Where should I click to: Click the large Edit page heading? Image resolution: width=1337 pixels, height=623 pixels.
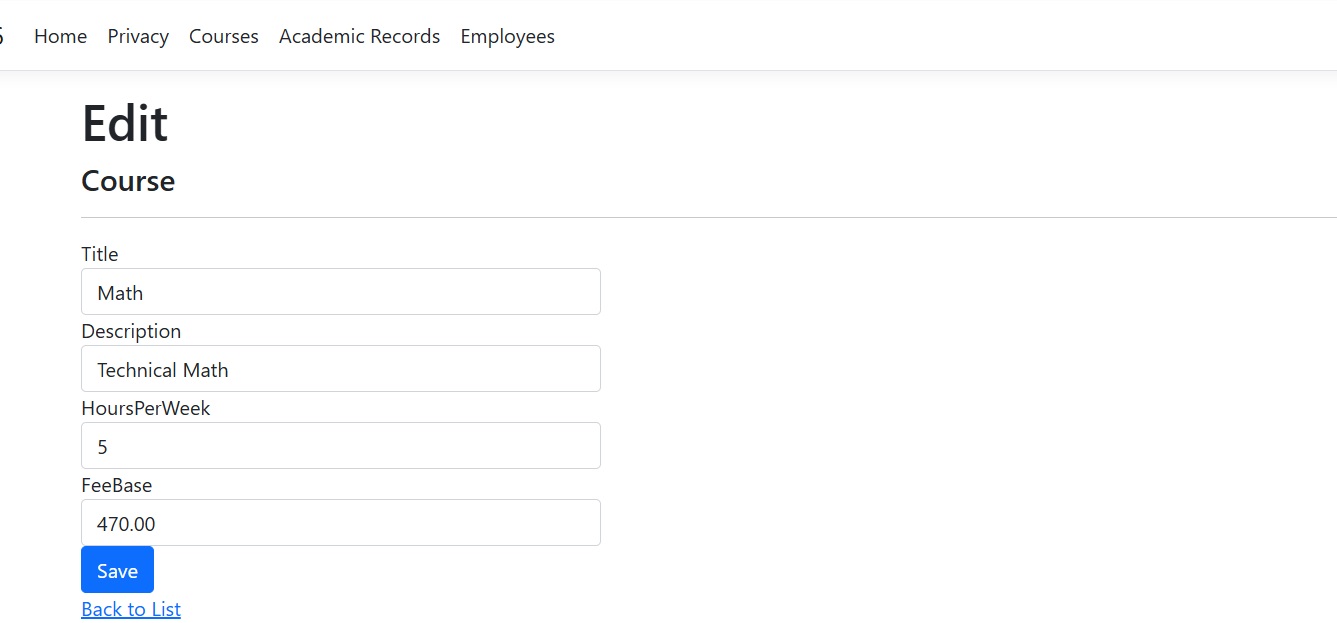[x=125, y=124]
